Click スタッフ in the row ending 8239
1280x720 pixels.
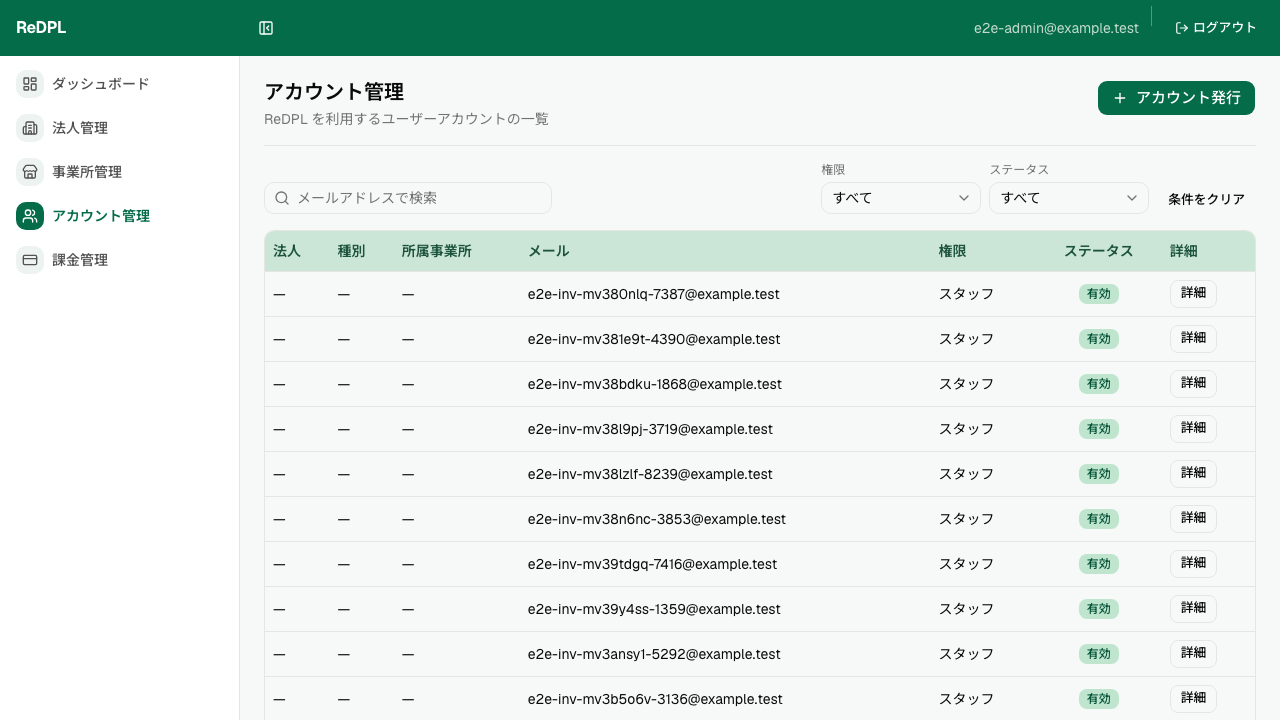(966, 474)
